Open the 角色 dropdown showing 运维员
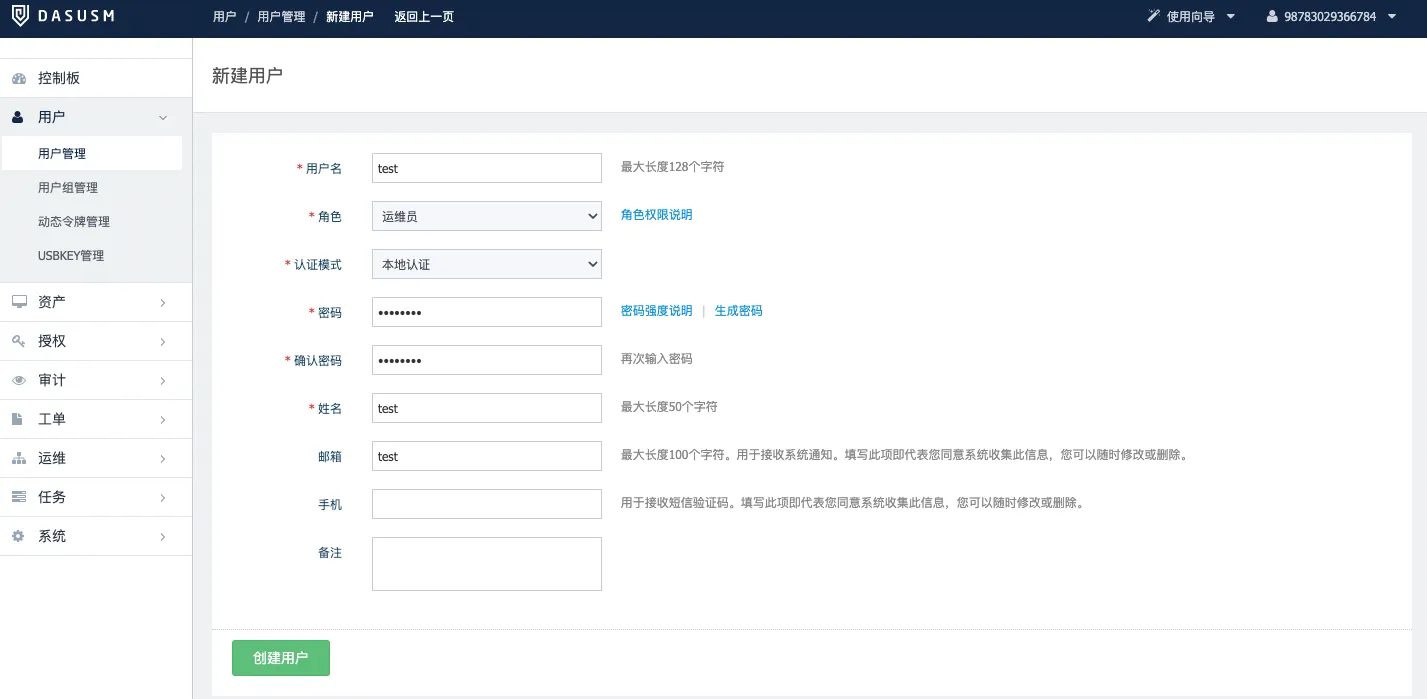This screenshot has height=699, width=1427. click(486, 215)
